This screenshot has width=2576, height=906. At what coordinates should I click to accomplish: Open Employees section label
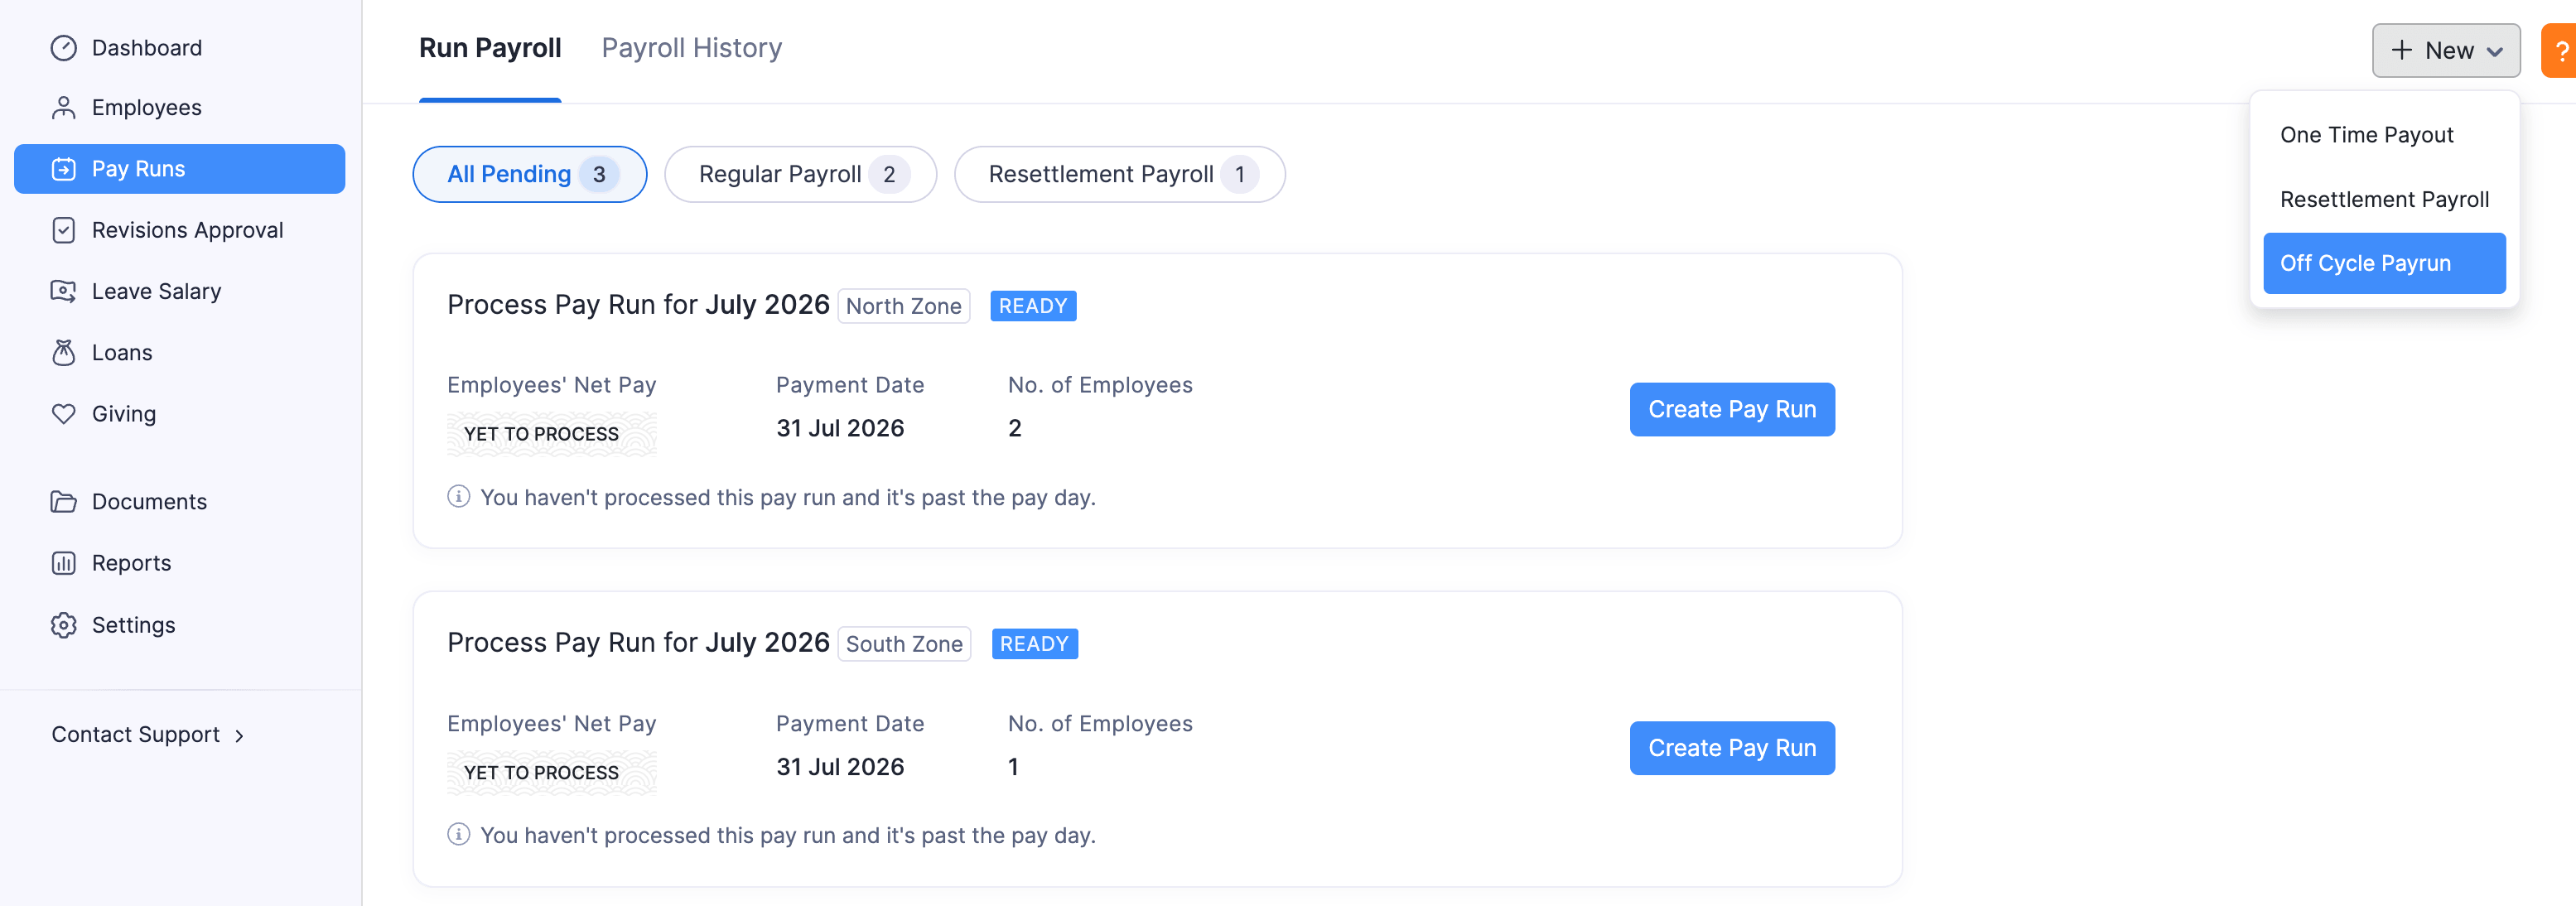coord(147,108)
